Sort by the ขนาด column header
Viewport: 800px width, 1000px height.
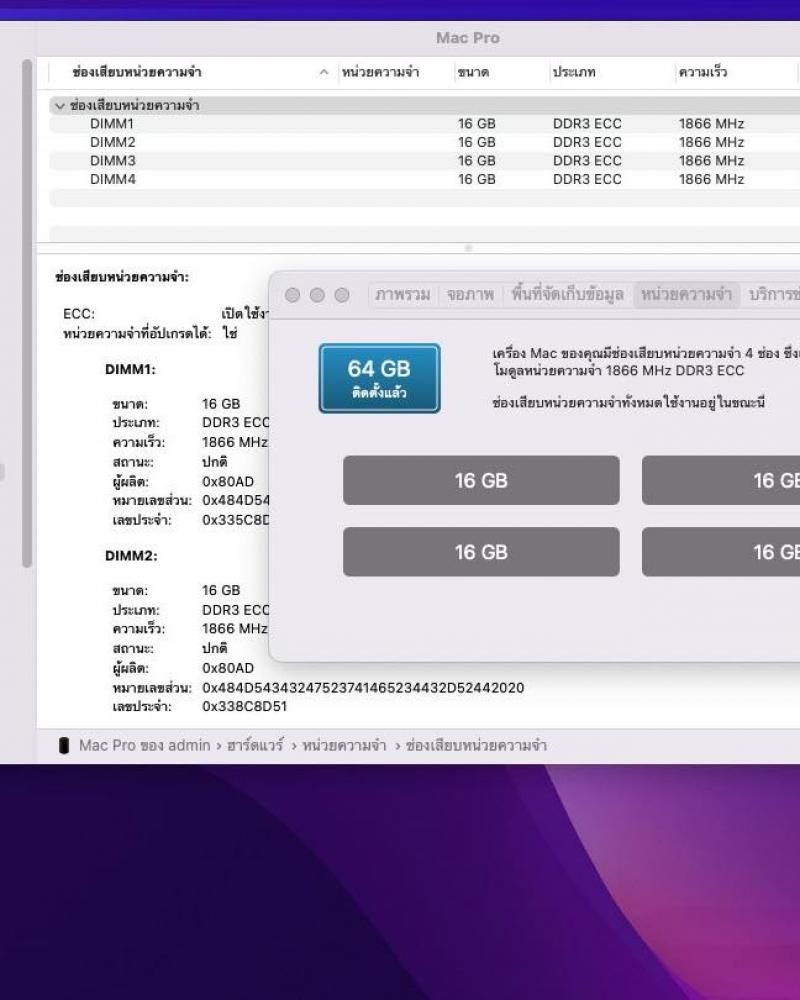coord(473,72)
